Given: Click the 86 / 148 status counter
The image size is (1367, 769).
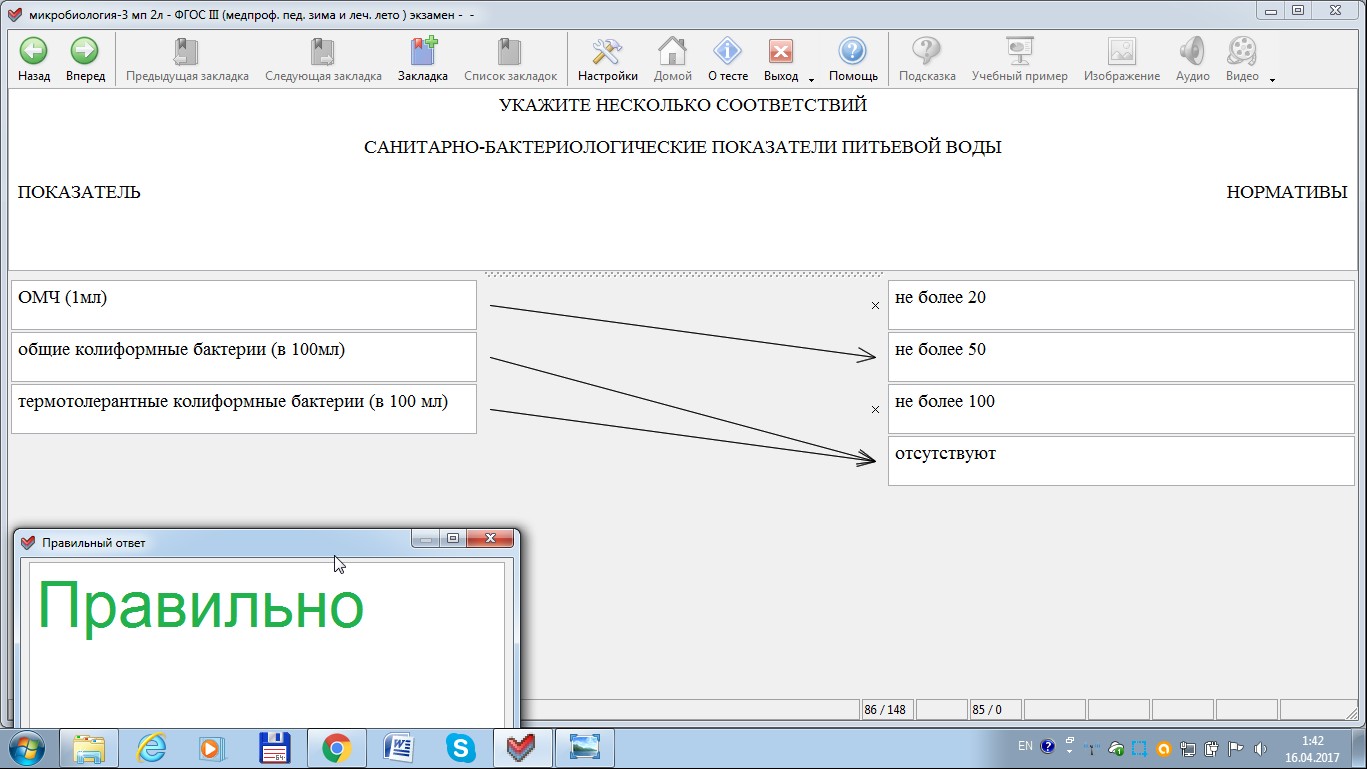Looking at the screenshot, I should pos(885,710).
